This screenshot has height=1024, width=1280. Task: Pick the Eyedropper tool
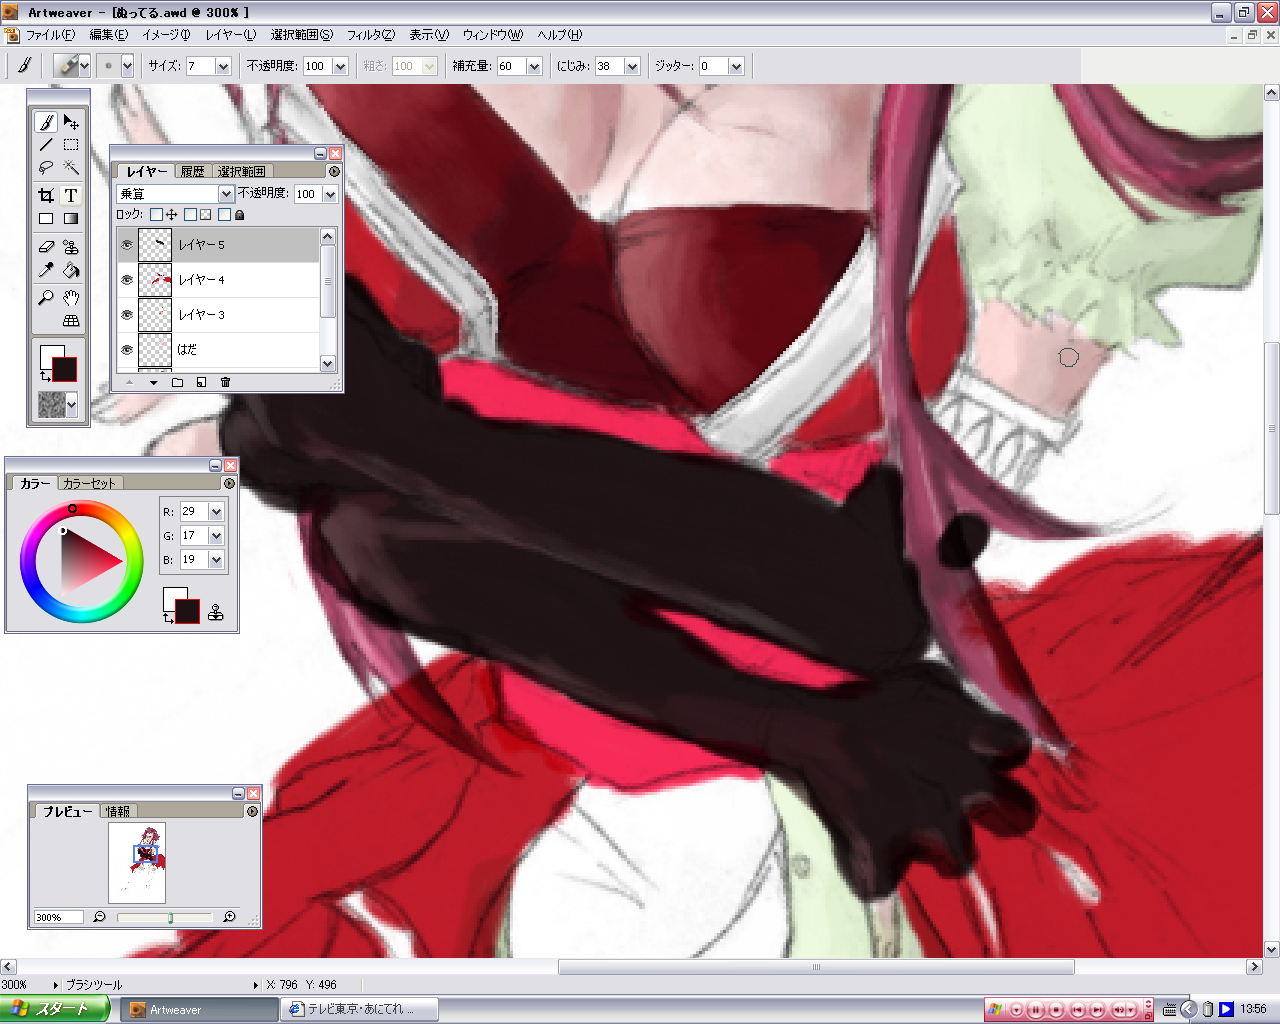point(46,270)
